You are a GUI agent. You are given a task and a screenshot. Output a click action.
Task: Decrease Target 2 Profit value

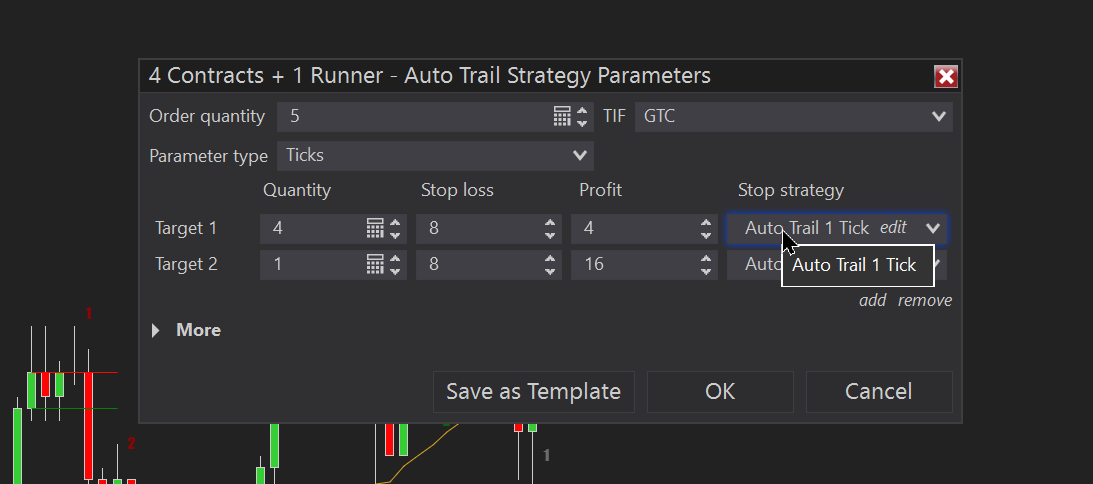706,271
